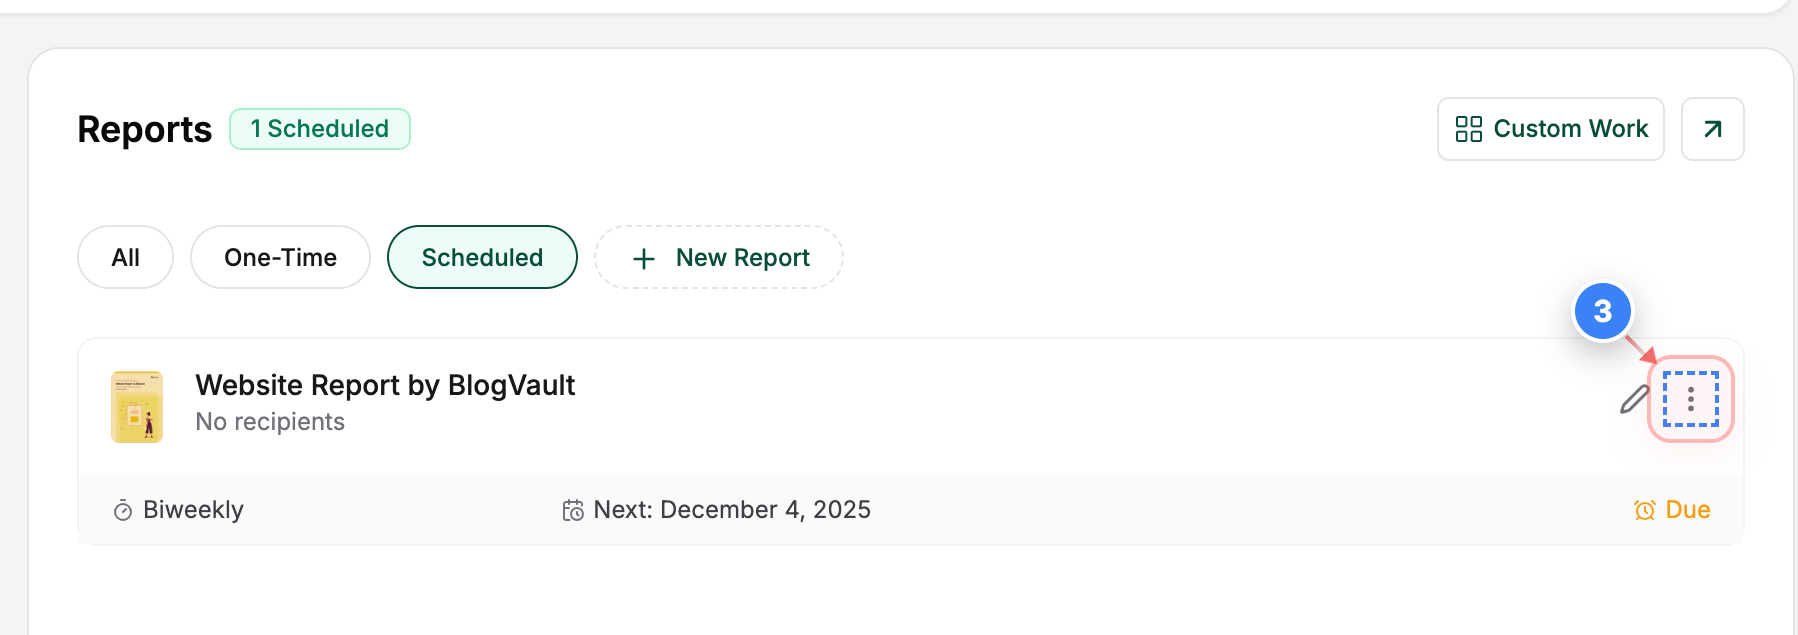The width and height of the screenshot is (1798, 635).
Task: Click the 1 Scheduled badge
Action: click(319, 128)
